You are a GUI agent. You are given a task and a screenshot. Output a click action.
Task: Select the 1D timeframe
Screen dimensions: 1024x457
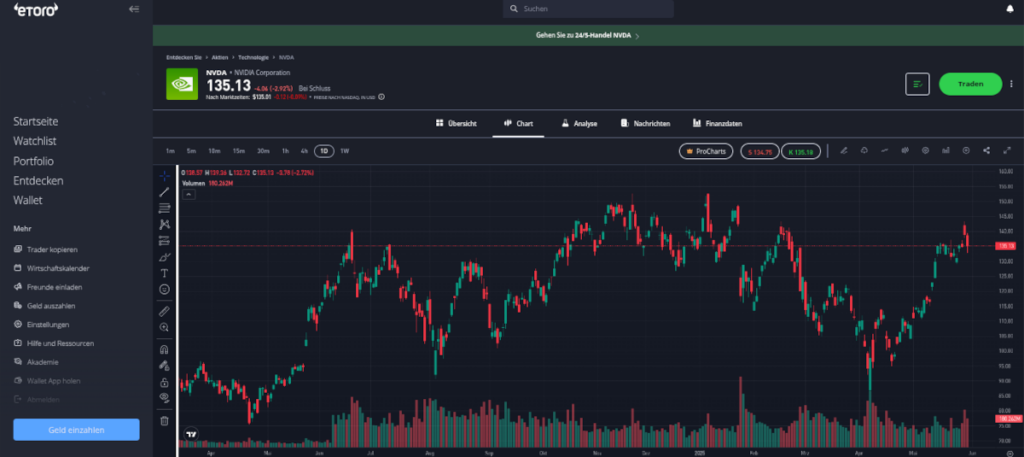pos(324,151)
